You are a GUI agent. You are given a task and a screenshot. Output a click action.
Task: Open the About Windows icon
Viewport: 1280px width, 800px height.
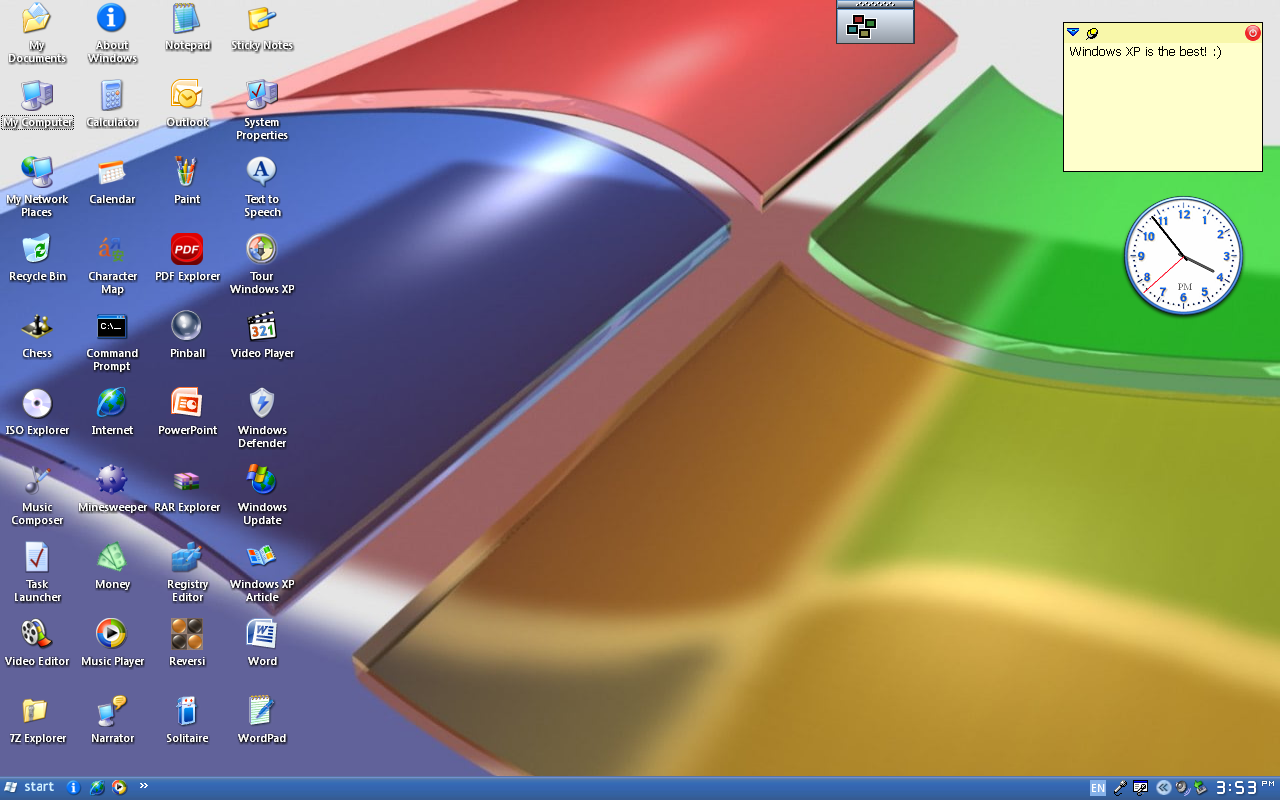pos(112,32)
